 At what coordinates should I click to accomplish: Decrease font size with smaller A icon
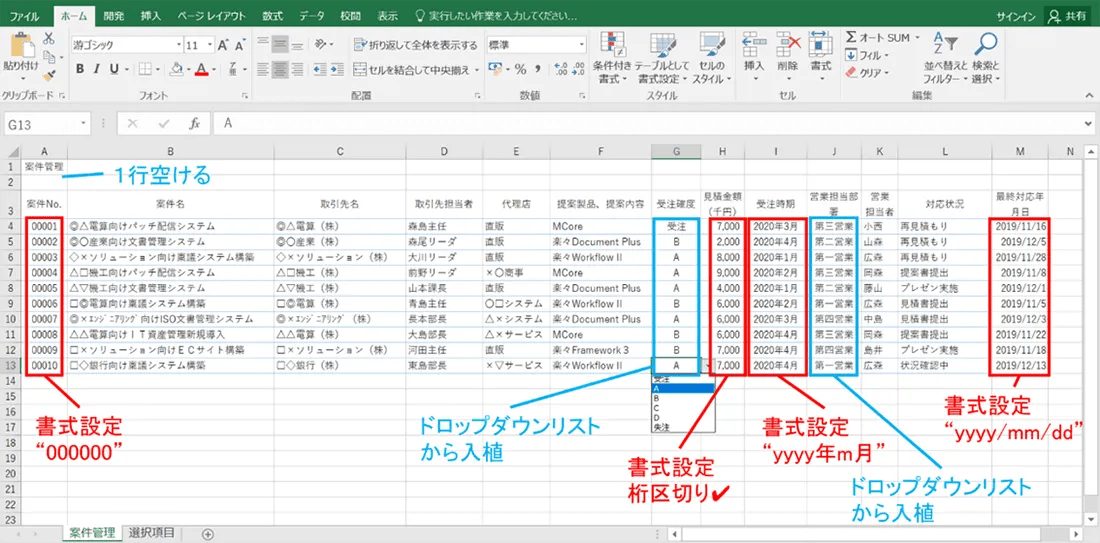[240, 46]
